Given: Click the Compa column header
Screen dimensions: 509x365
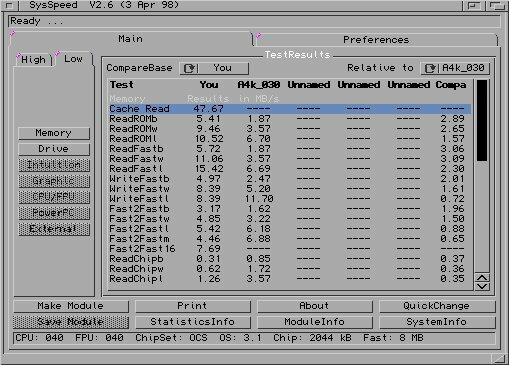Looking at the screenshot, I should point(451,85).
